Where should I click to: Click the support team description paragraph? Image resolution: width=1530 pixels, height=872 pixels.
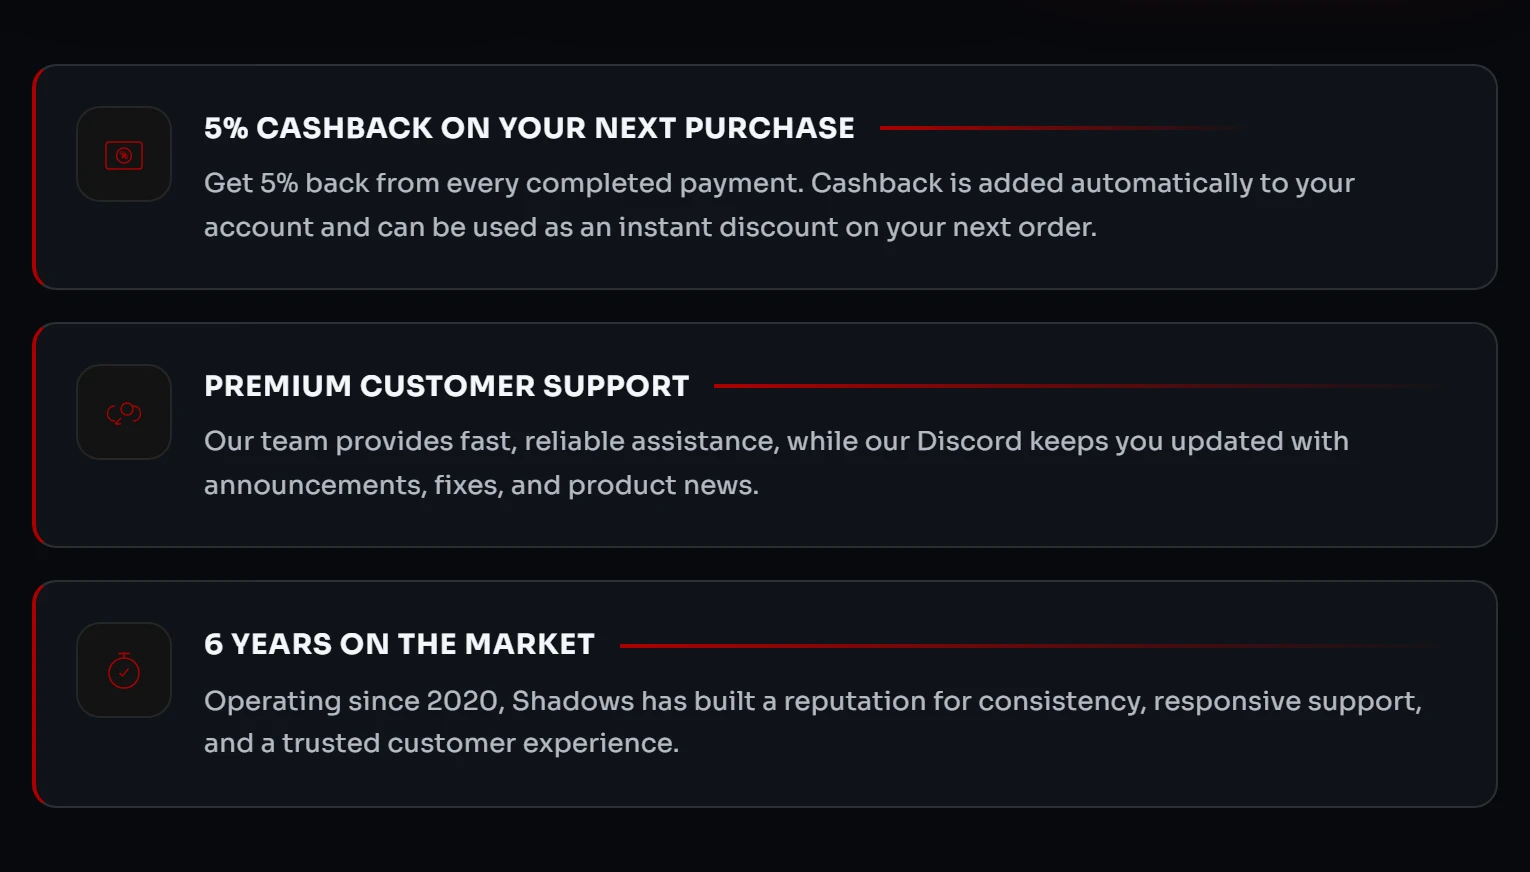pos(776,463)
